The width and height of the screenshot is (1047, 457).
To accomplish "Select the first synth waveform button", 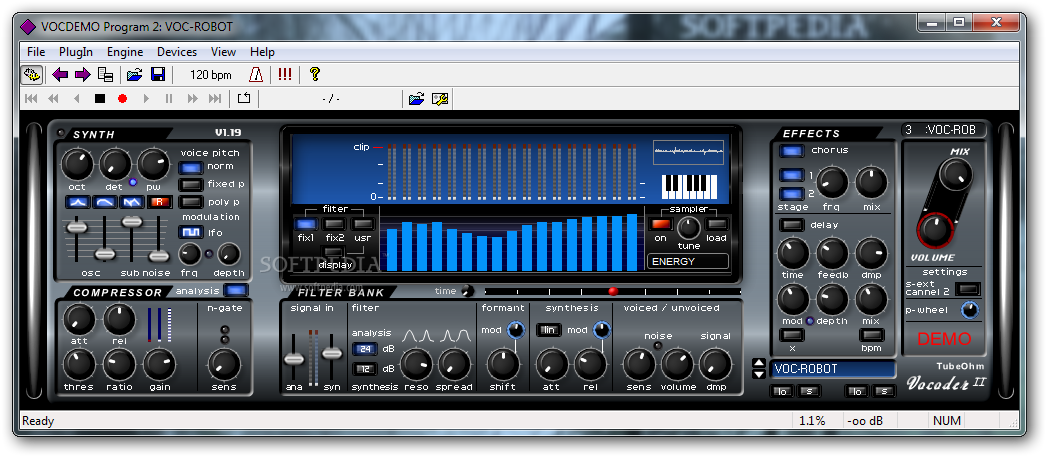I will pyautogui.click(x=77, y=202).
